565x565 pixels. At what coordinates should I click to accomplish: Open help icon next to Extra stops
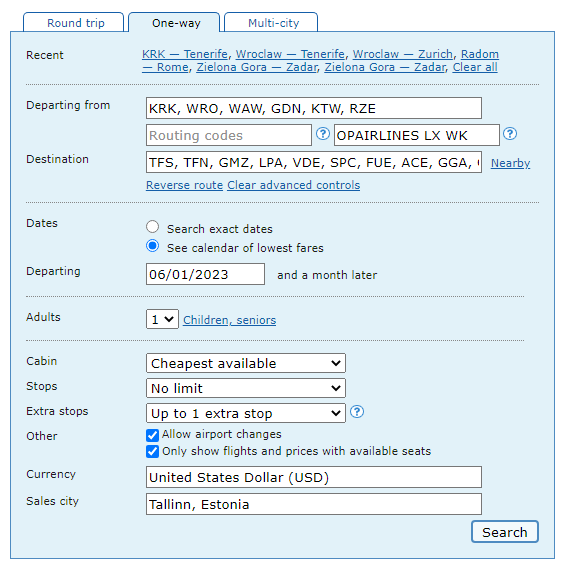coord(357,411)
